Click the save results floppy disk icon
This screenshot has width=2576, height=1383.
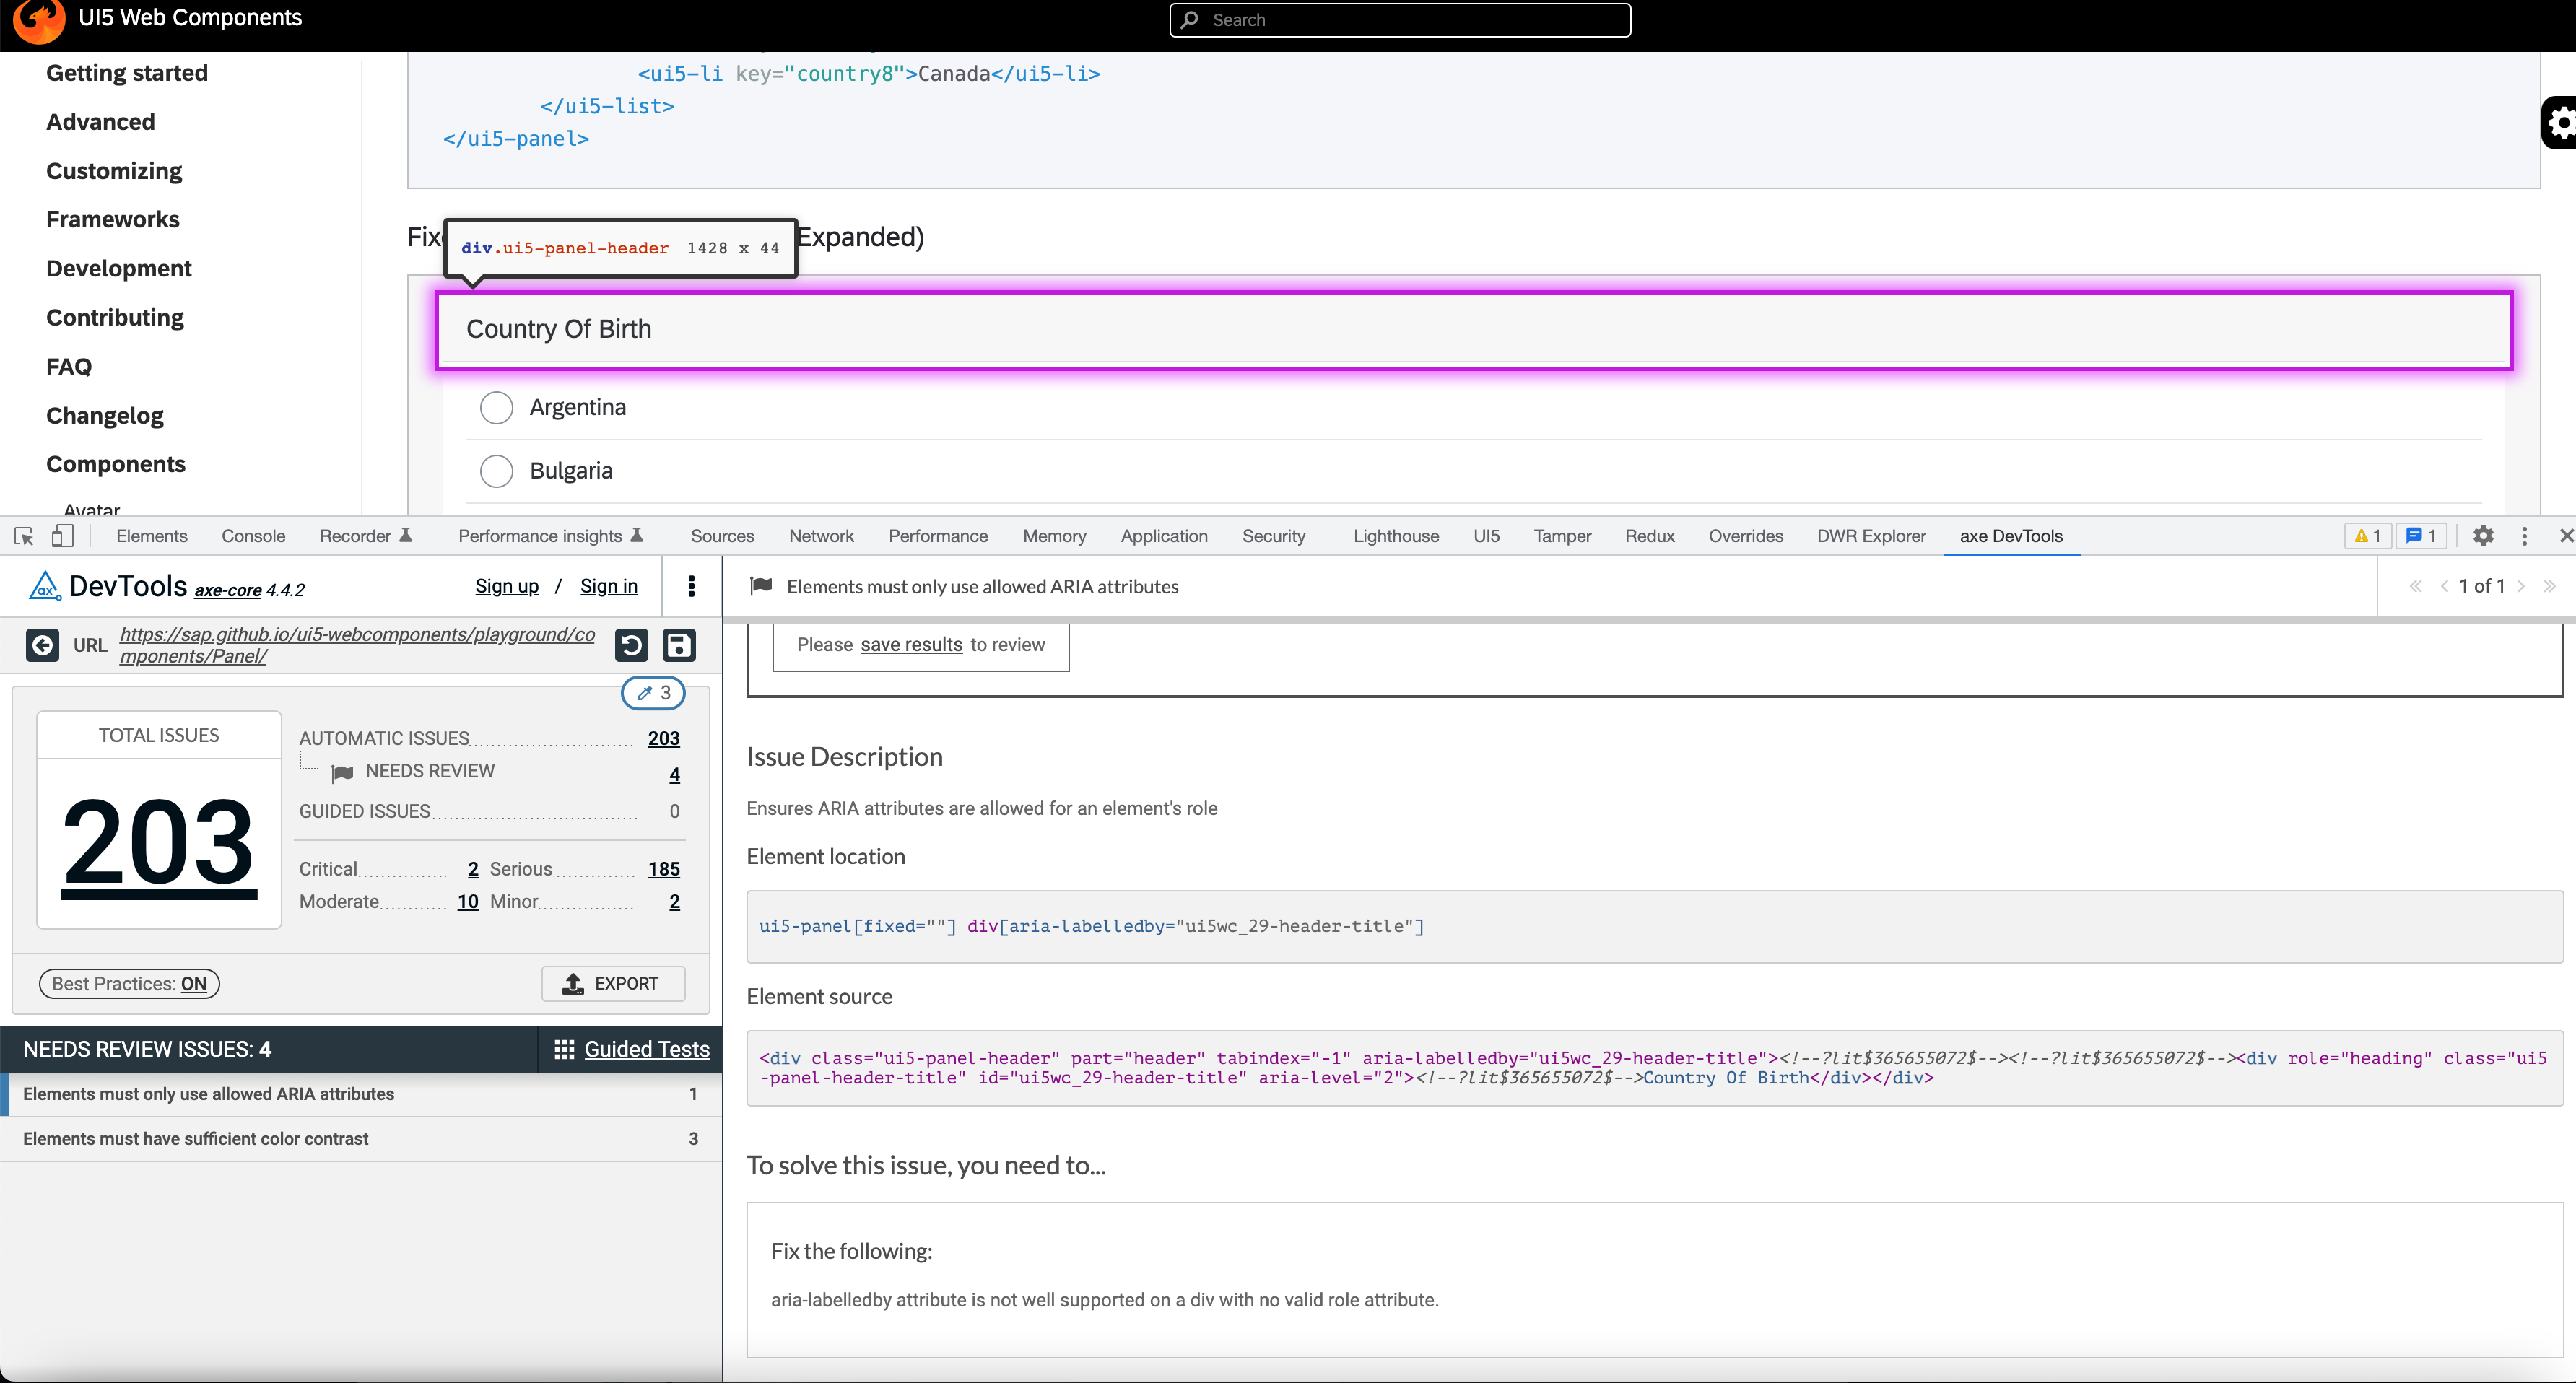point(679,645)
